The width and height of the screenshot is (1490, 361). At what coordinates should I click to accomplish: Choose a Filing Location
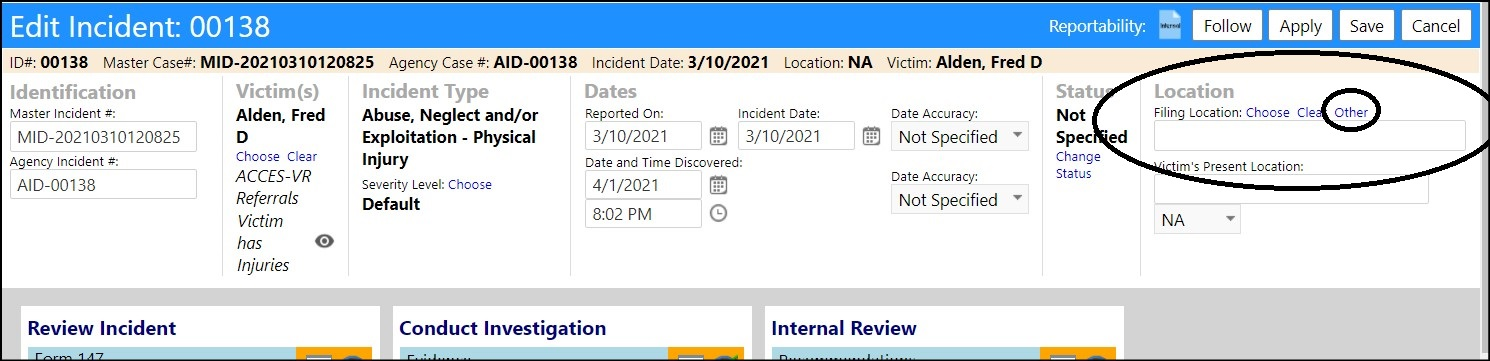[x=1268, y=112]
